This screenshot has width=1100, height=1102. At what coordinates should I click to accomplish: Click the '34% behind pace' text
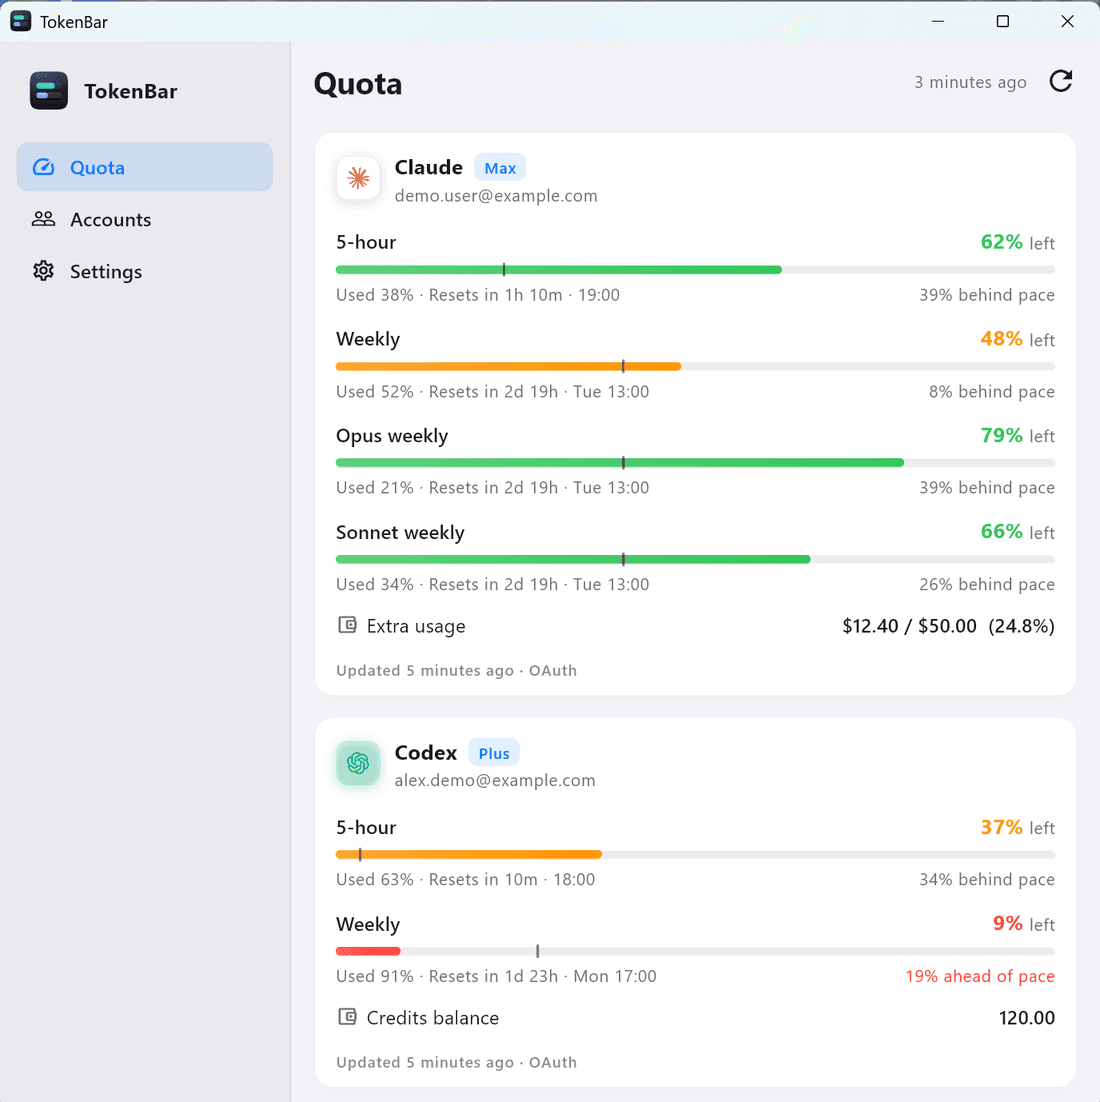coord(987,879)
